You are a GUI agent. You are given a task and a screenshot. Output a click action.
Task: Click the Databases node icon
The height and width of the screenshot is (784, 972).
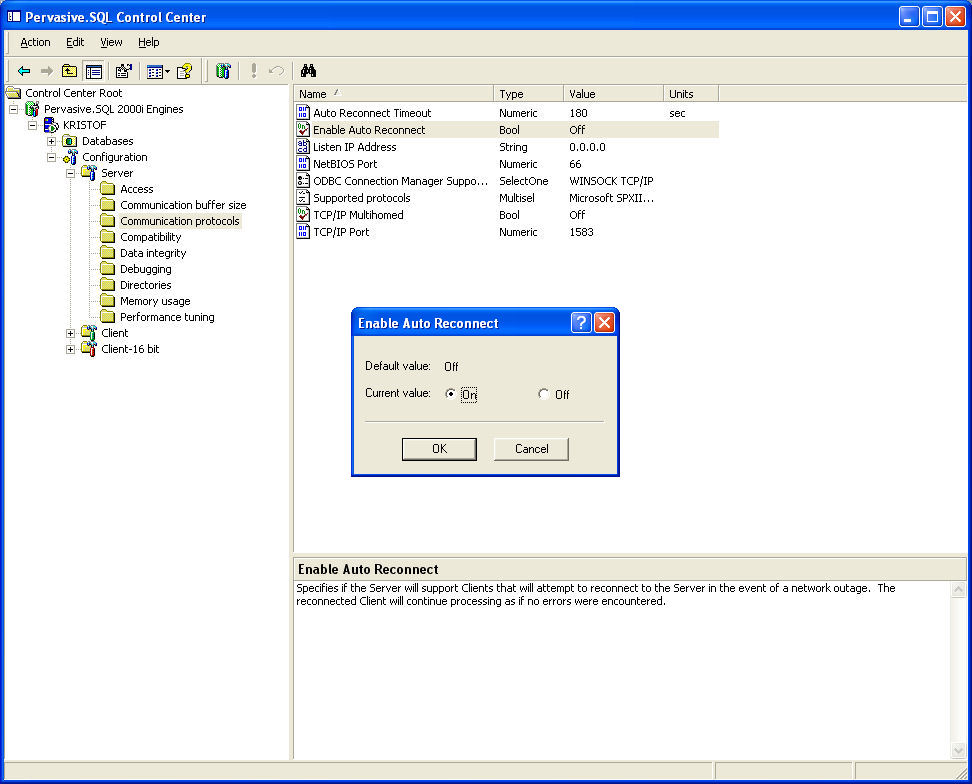[x=70, y=141]
